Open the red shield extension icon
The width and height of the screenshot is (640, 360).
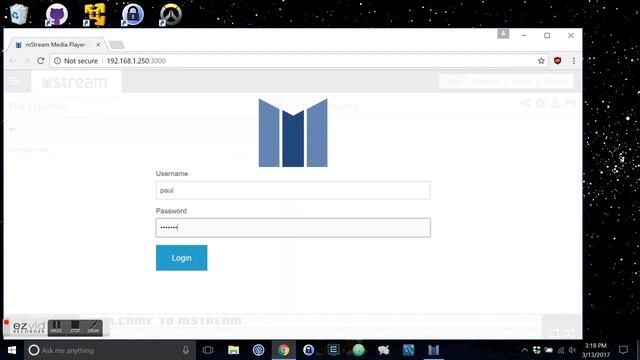(x=558, y=61)
